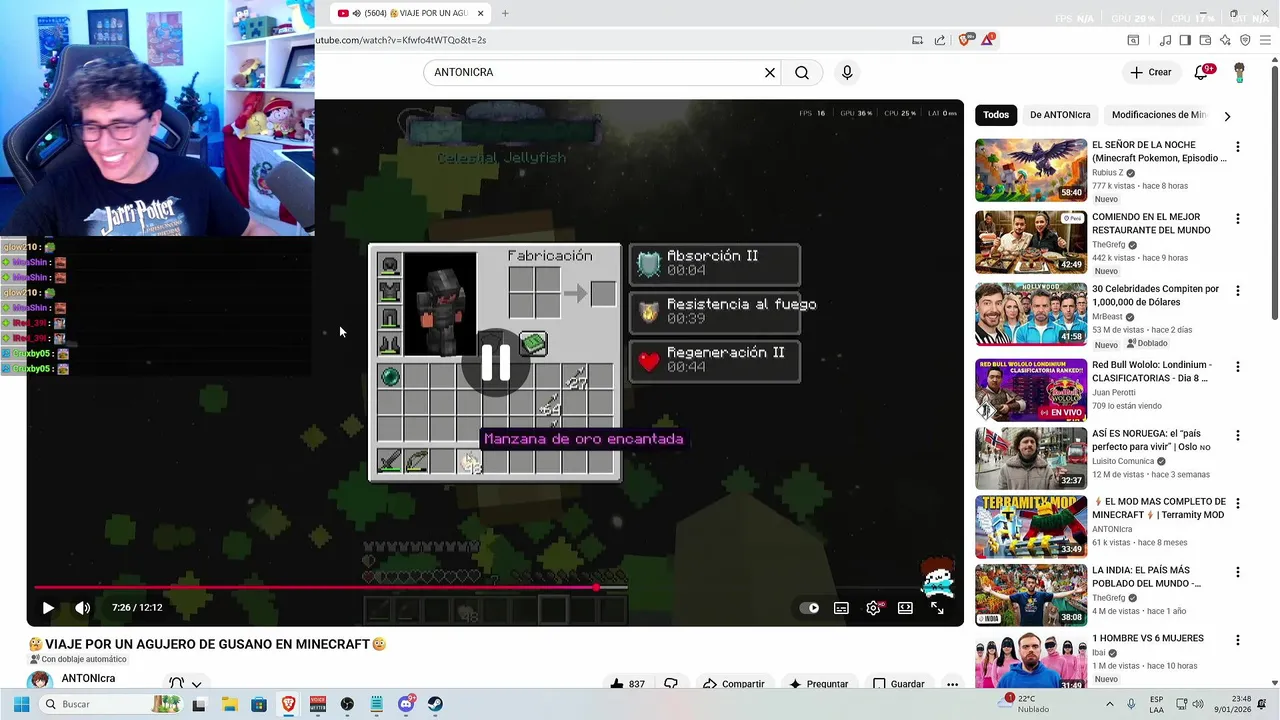The width and height of the screenshot is (1280, 720).
Task: Mute the video with the volume icon
Action: tap(83, 607)
